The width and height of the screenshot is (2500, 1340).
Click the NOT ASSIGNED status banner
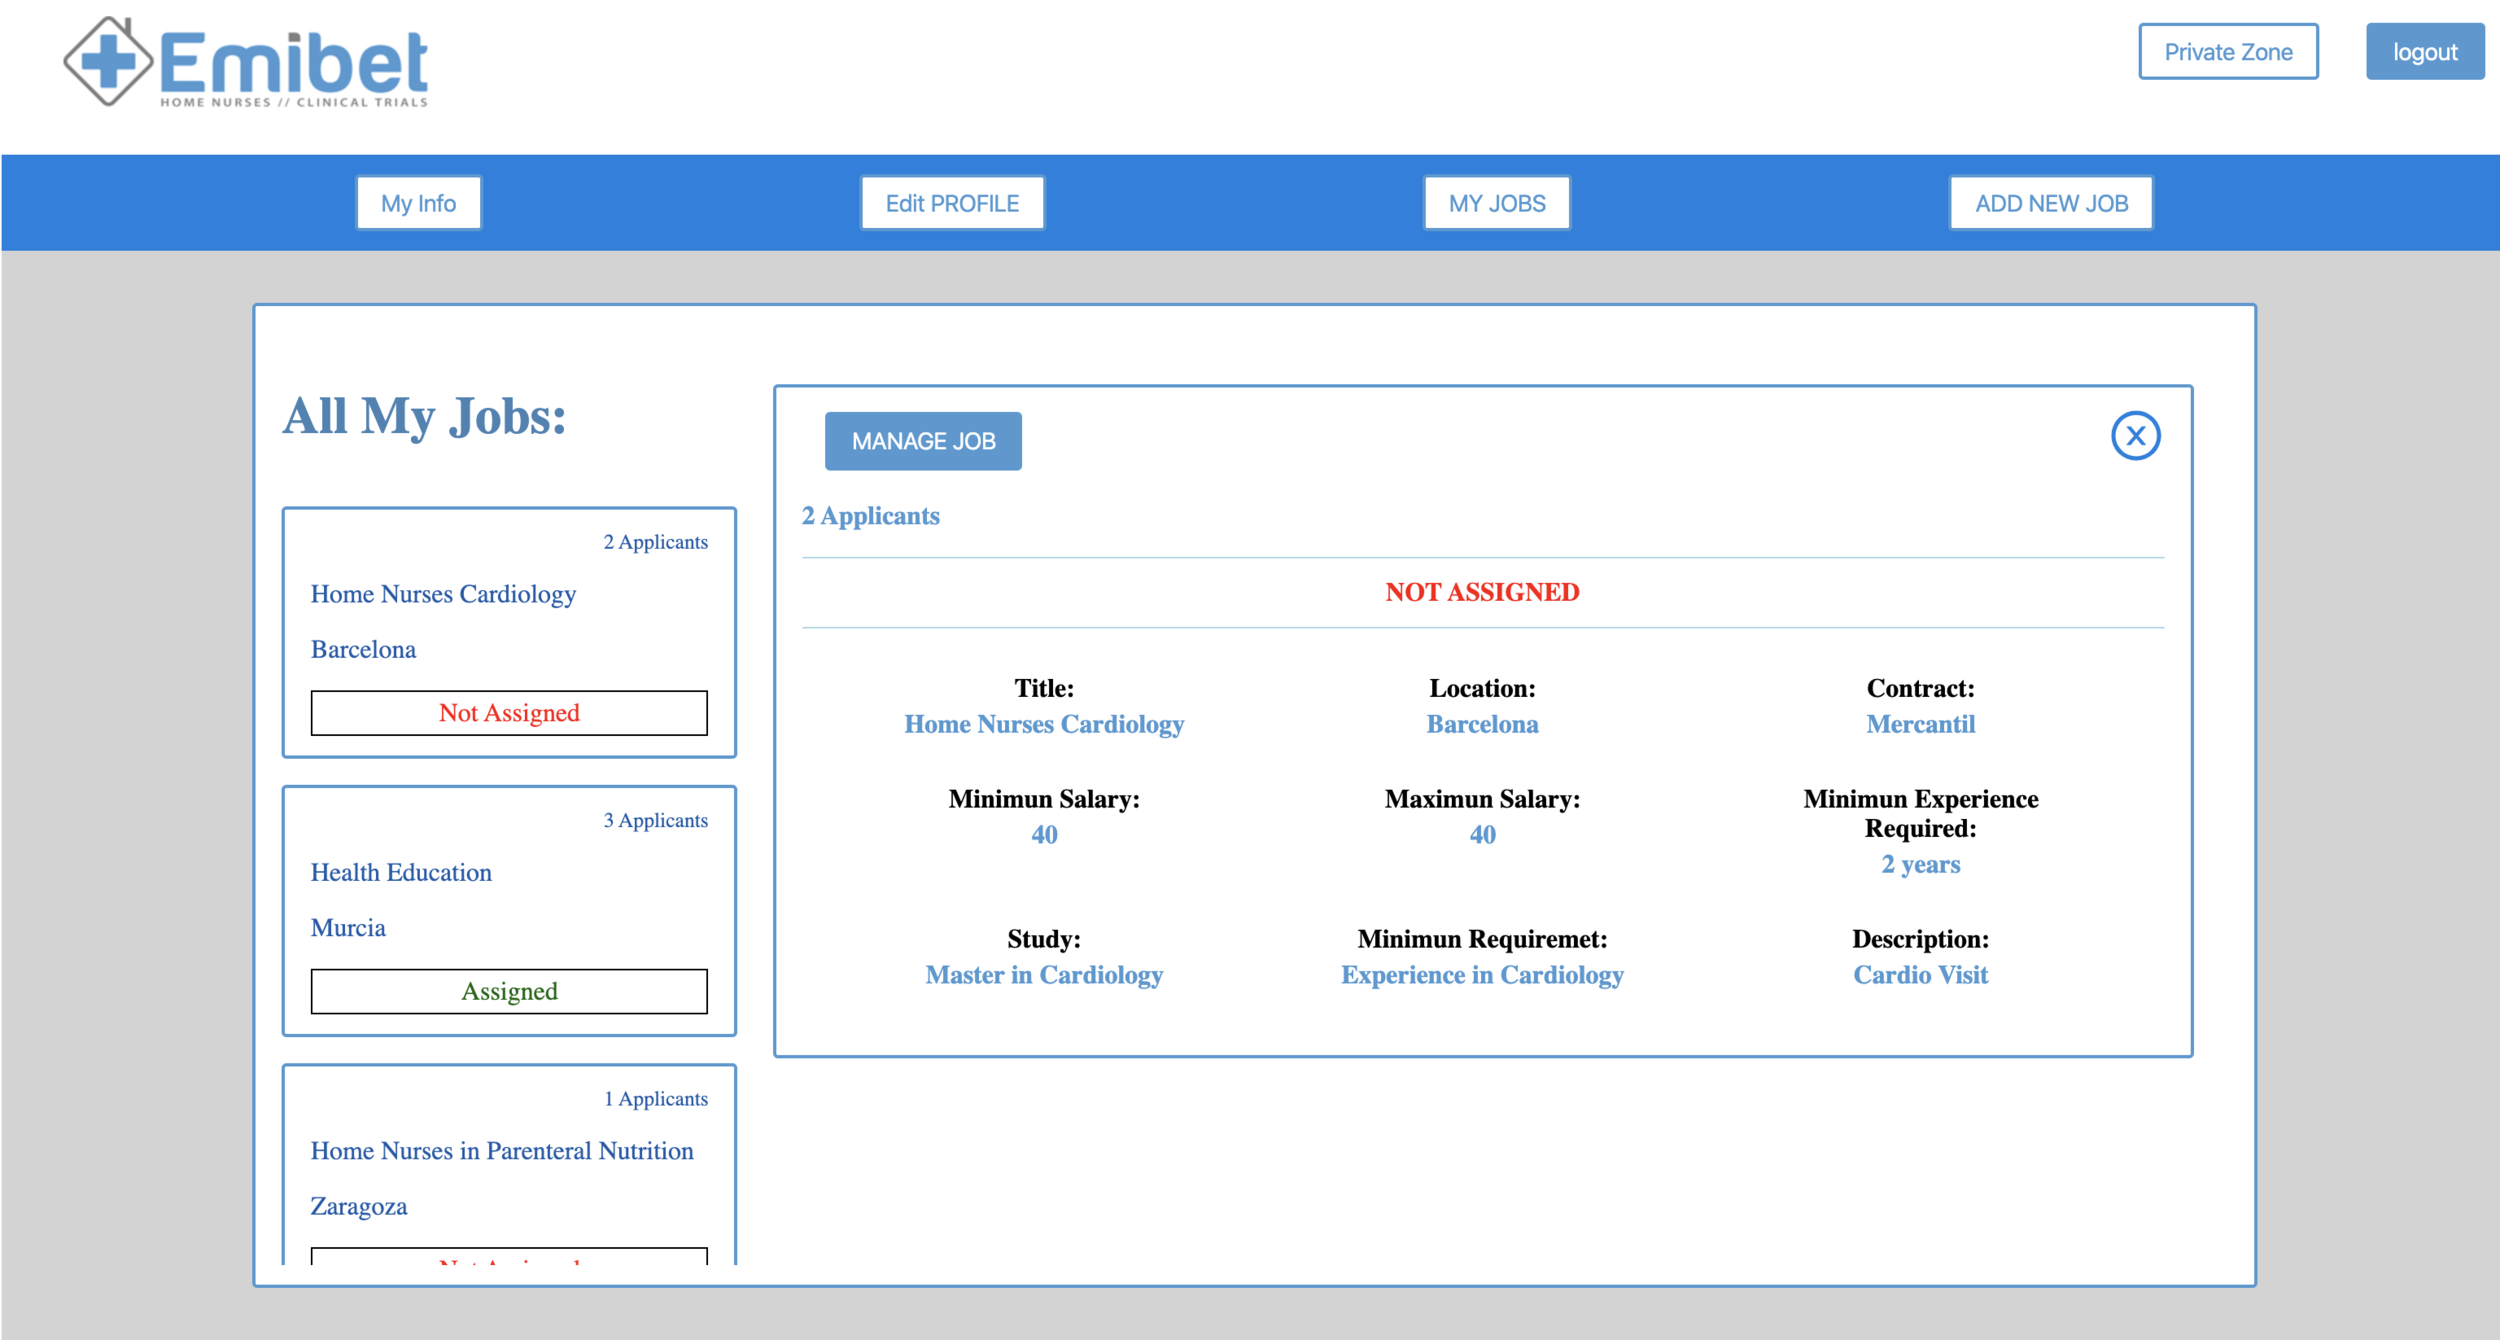[1481, 592]
